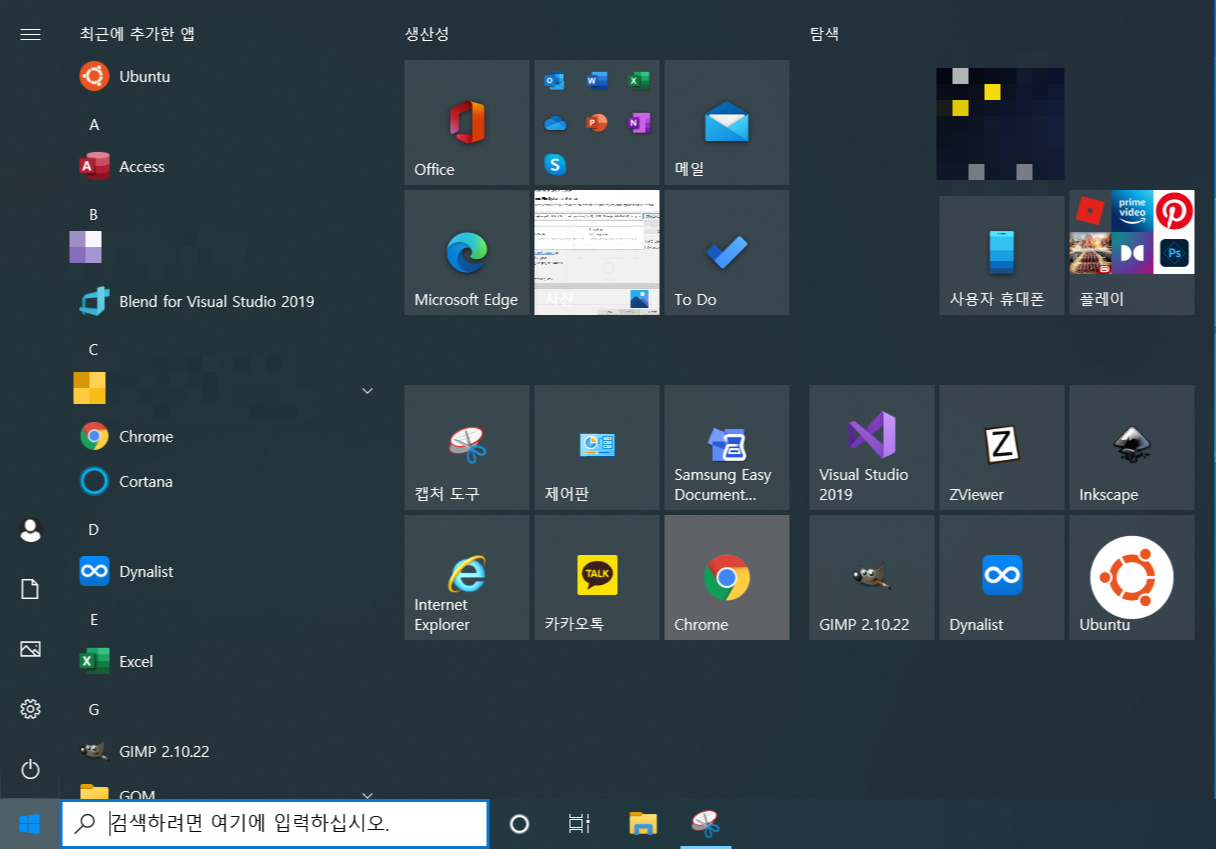Jump to letter G index header
This screenshot has height=849, width=1216.
pos(94,710)
